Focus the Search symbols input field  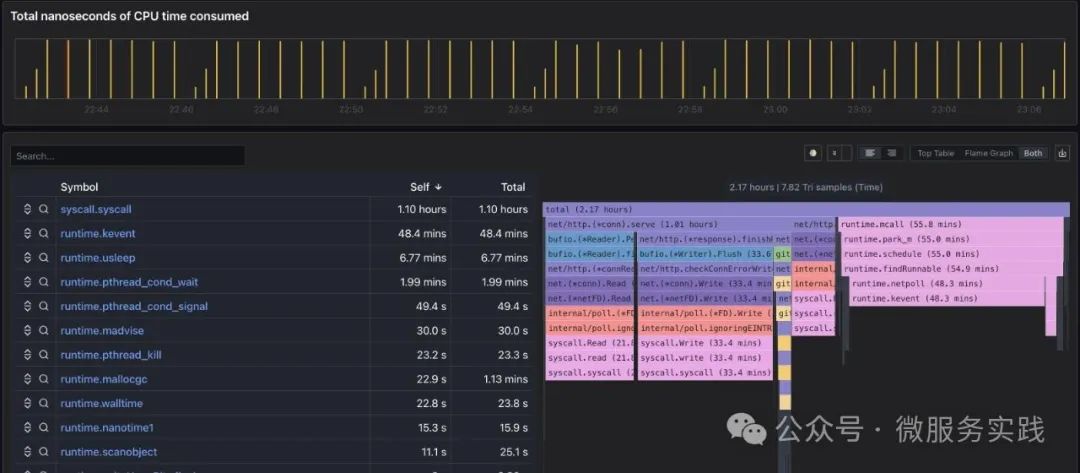click(x=127, y=156)
